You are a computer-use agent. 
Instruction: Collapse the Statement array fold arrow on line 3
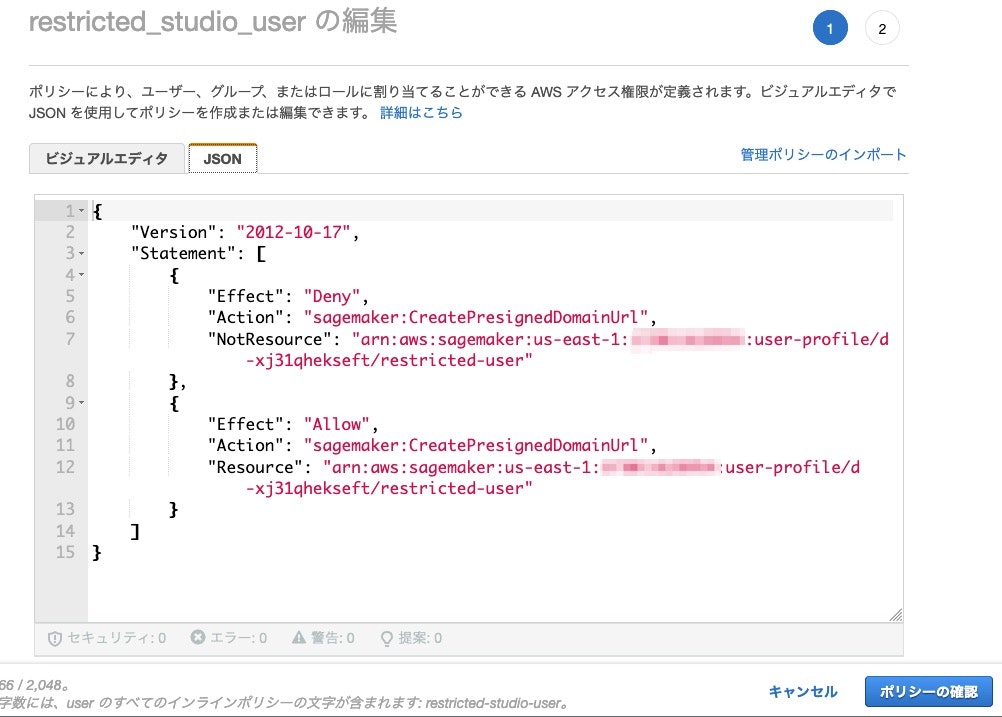80,253
